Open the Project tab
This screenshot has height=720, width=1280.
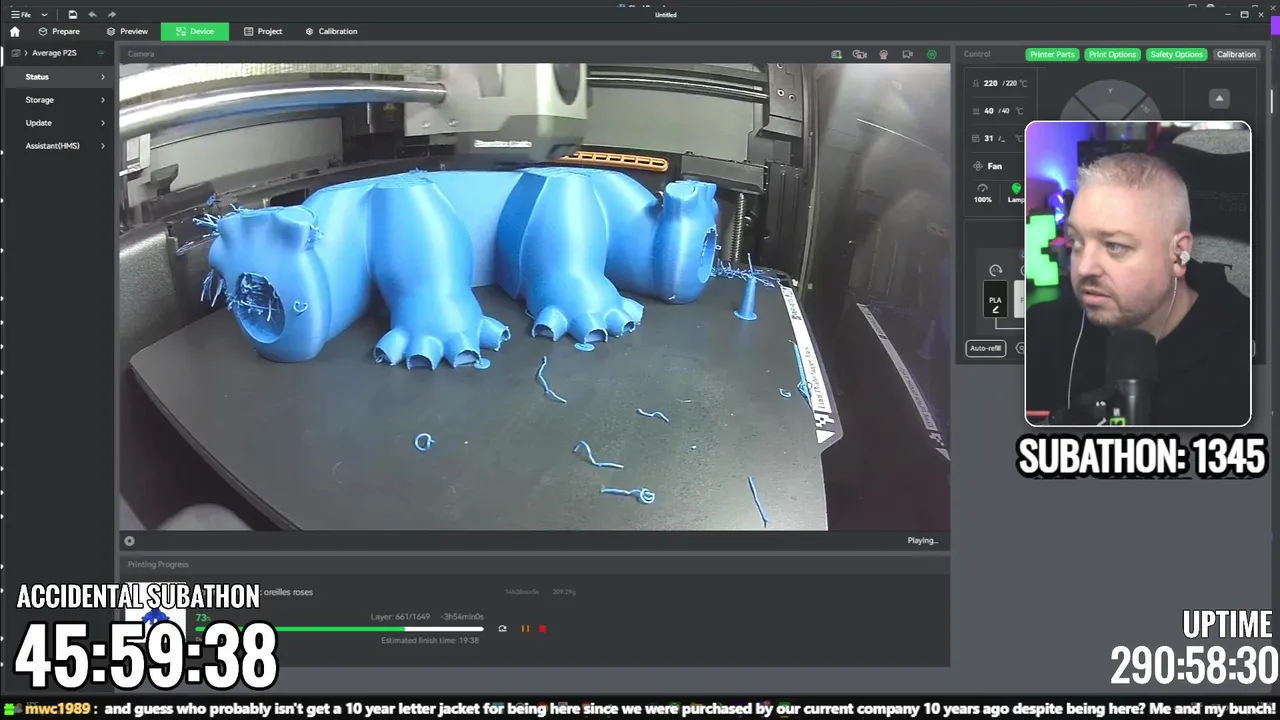[x=263, y=31]
